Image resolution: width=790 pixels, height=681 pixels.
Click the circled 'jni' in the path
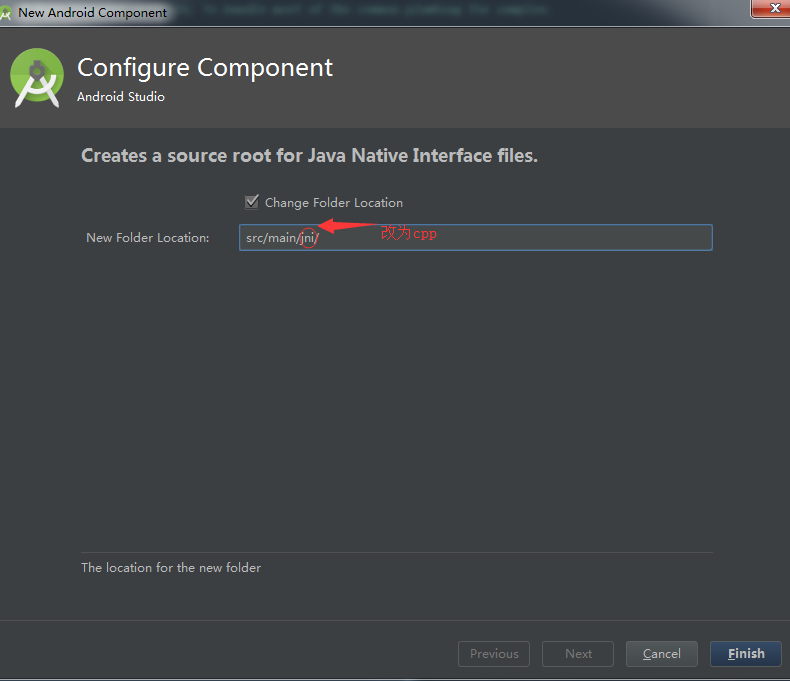pyautogui.click(x=307, y=238)
